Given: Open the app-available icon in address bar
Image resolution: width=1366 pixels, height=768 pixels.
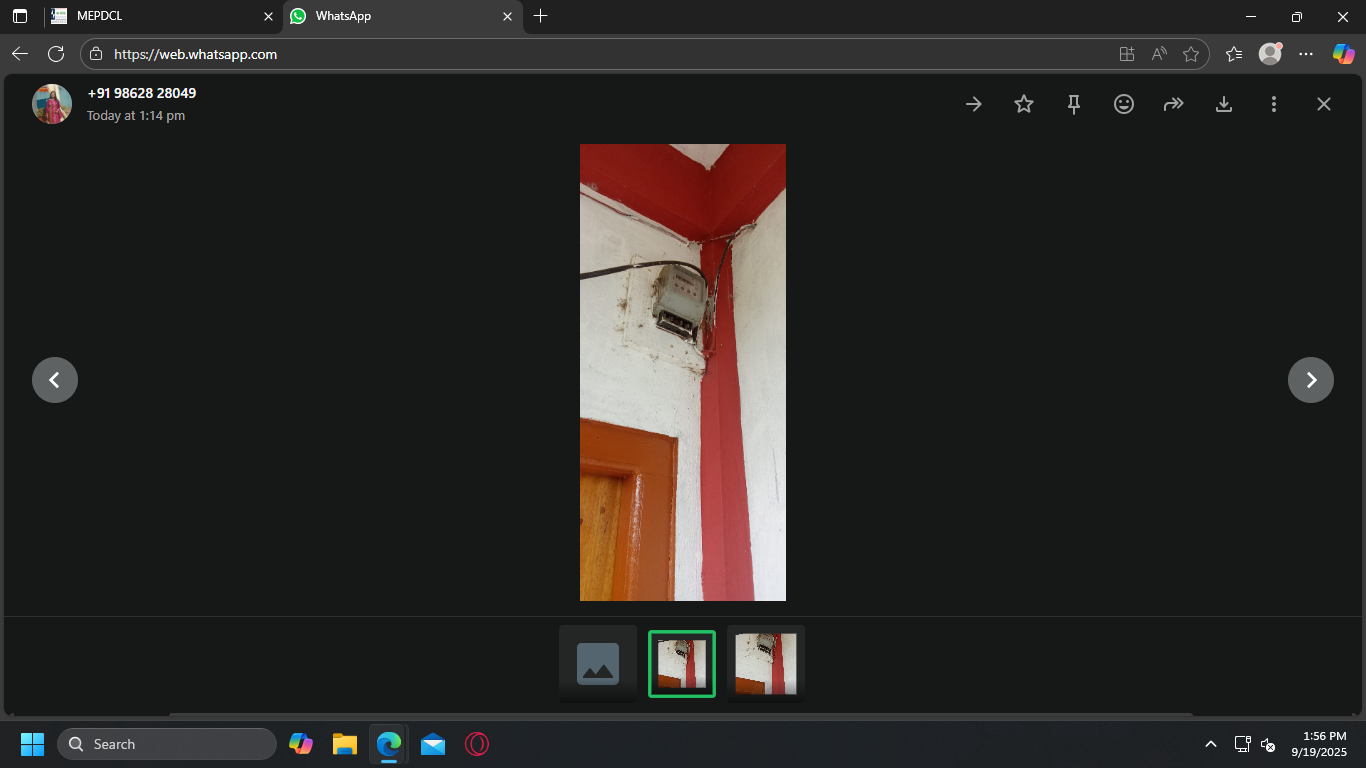Looking at the screenshot, I should (x=1127, y=54).
